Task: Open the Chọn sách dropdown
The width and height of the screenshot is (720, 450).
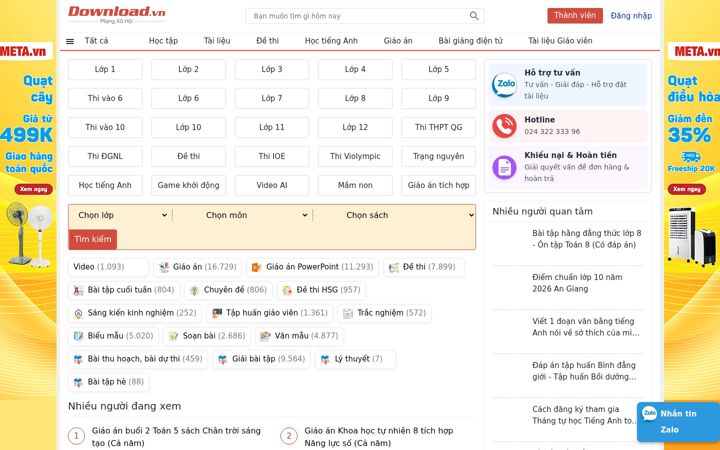Action: [408, 215]
